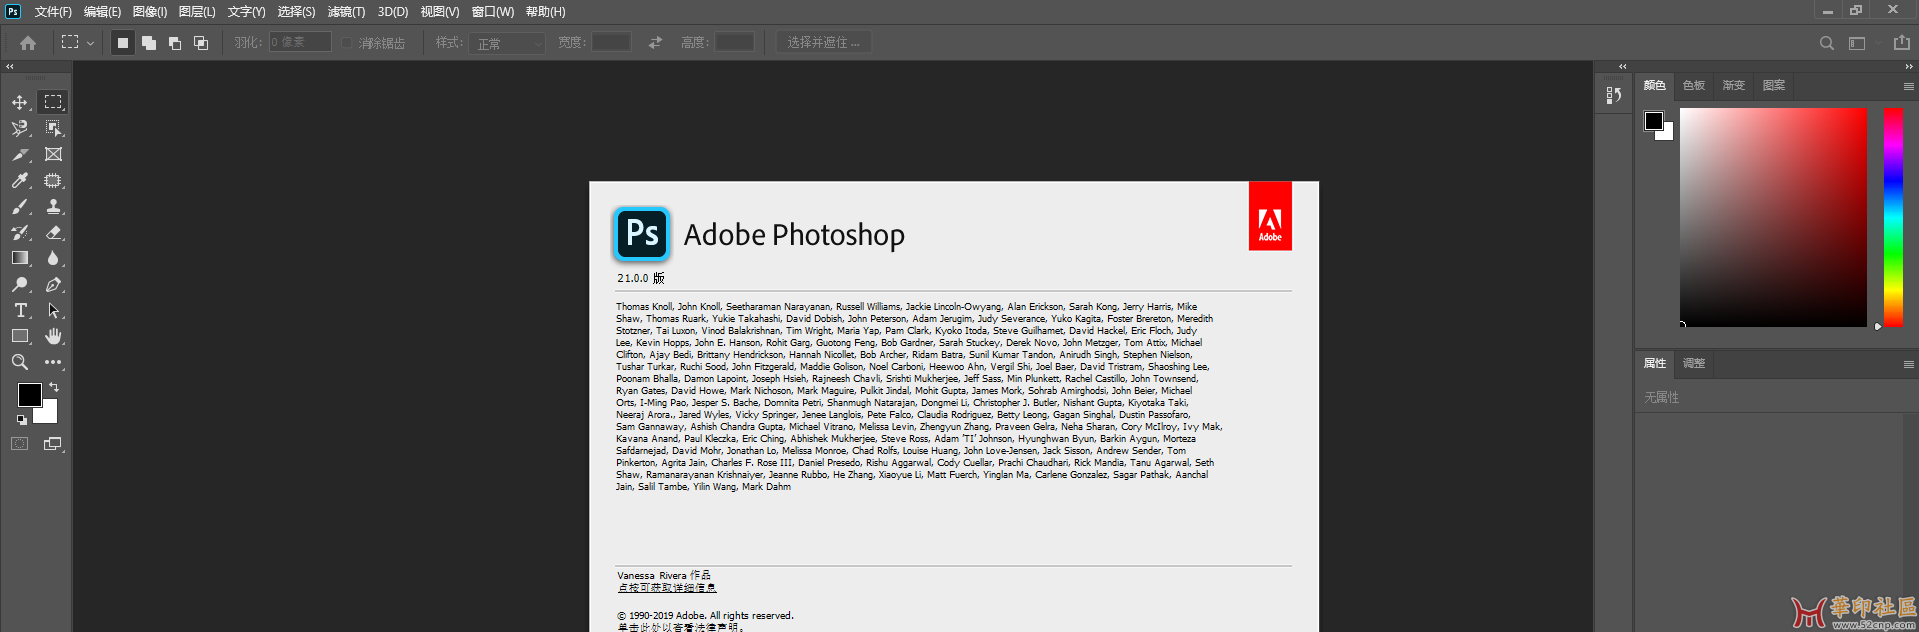Screen dimensions: 1919x632
Task: Click the 选择并遮住 button
Action: click(823, 43)
